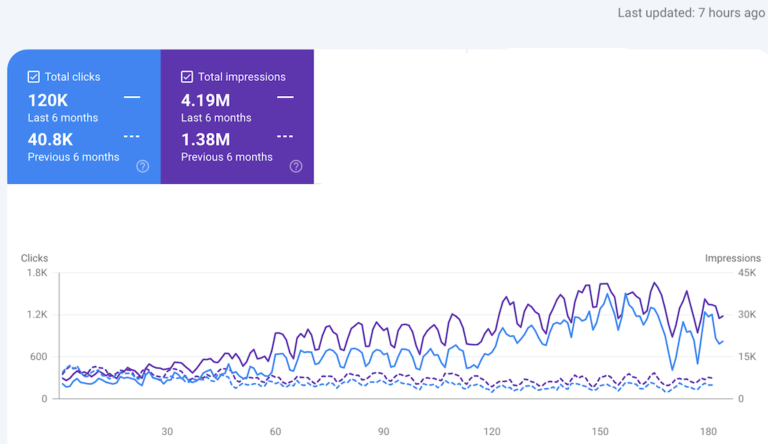768x444 pixels.
Task: Click day 60 on the x-axis
Action: (x=275, y=432)
